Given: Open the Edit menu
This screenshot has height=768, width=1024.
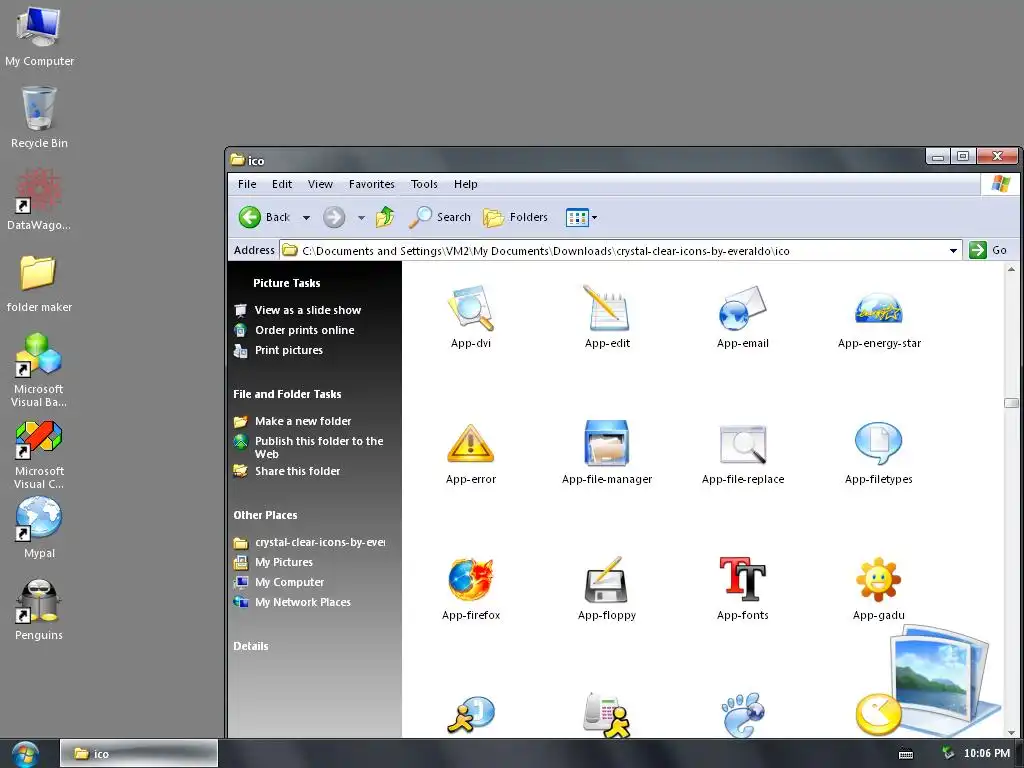Looking at the screenshot, I should 282,184.
